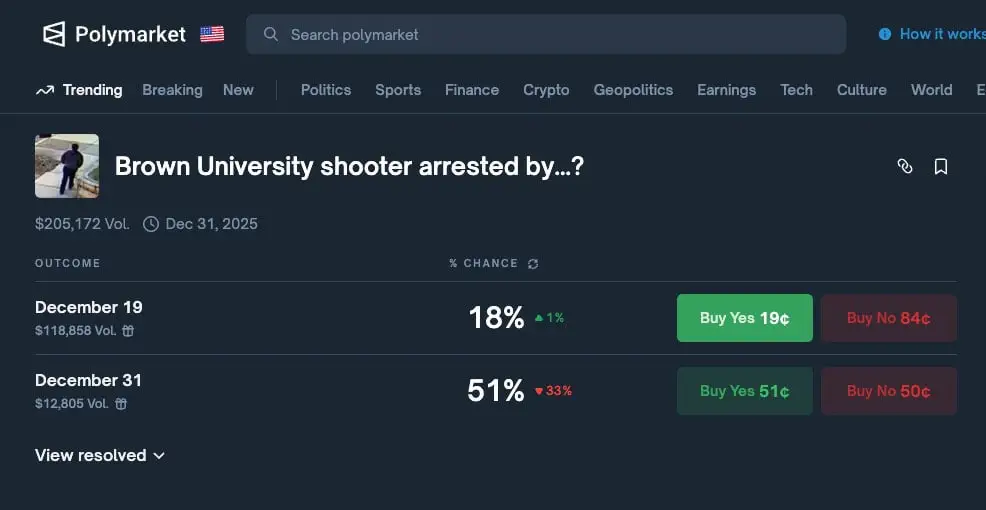Buy Yes at 51¢ for December 31
Viewport: 986px width, 510px height.
click(744, 391)
